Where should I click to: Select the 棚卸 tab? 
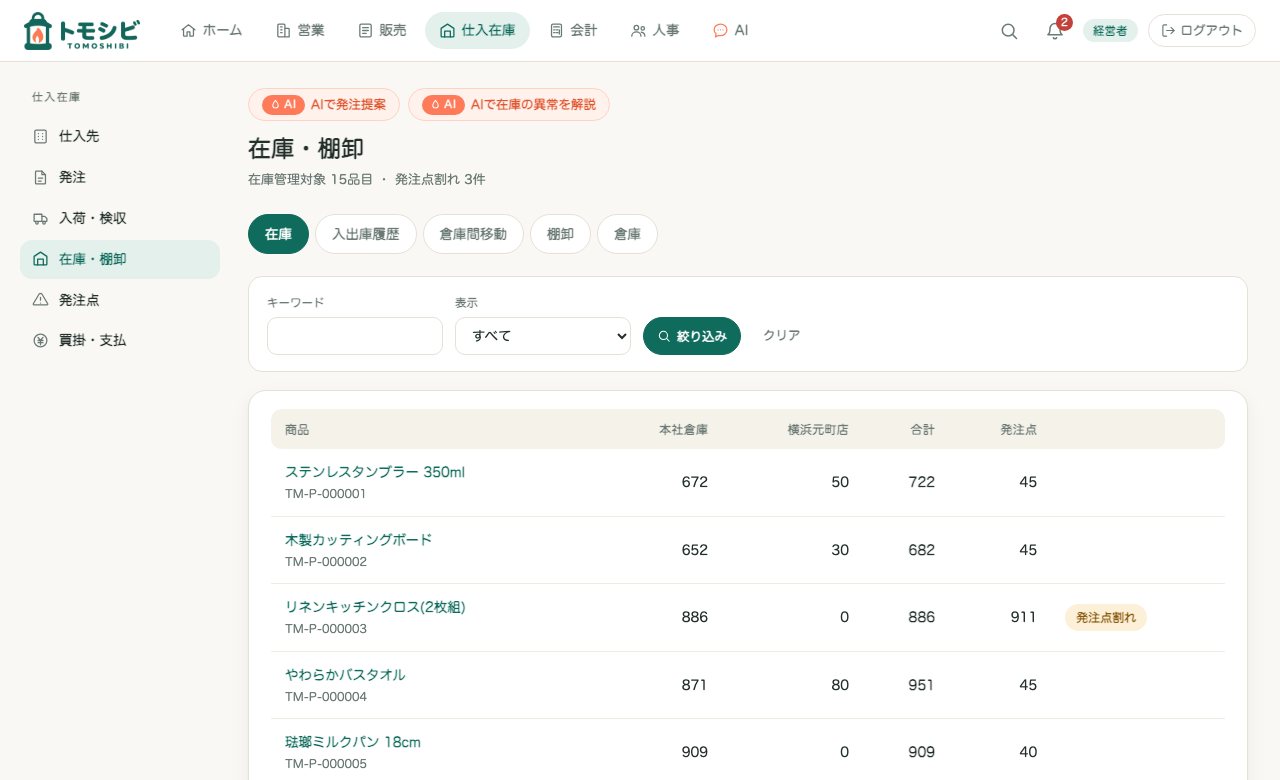point(560,234)
